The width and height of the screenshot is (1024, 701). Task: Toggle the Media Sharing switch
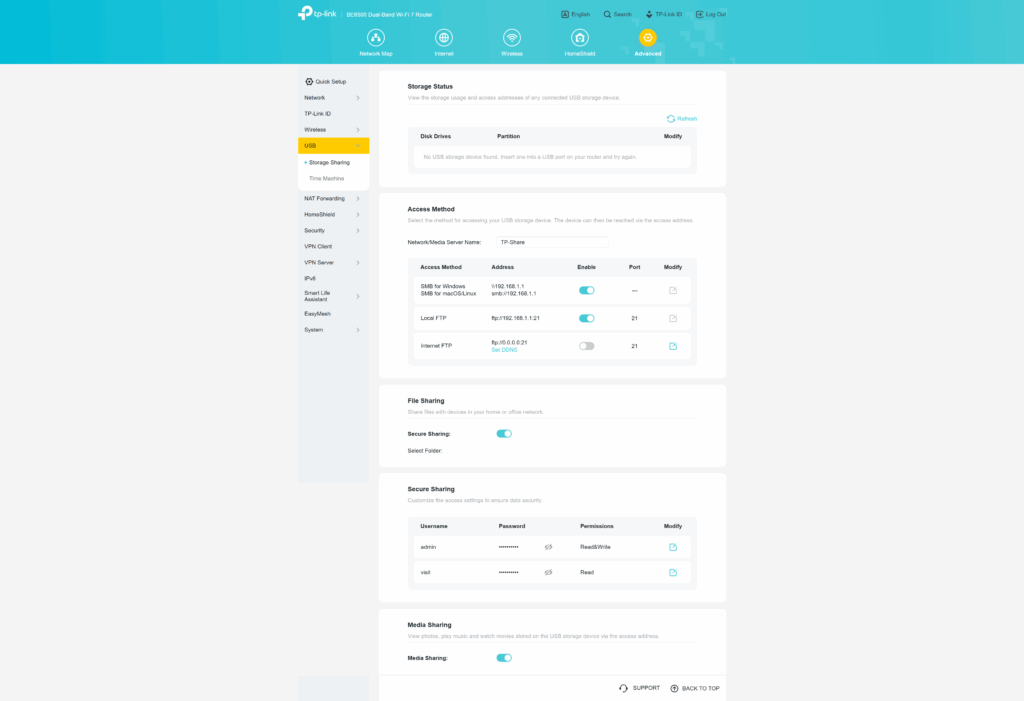click(x=504, y=658)
